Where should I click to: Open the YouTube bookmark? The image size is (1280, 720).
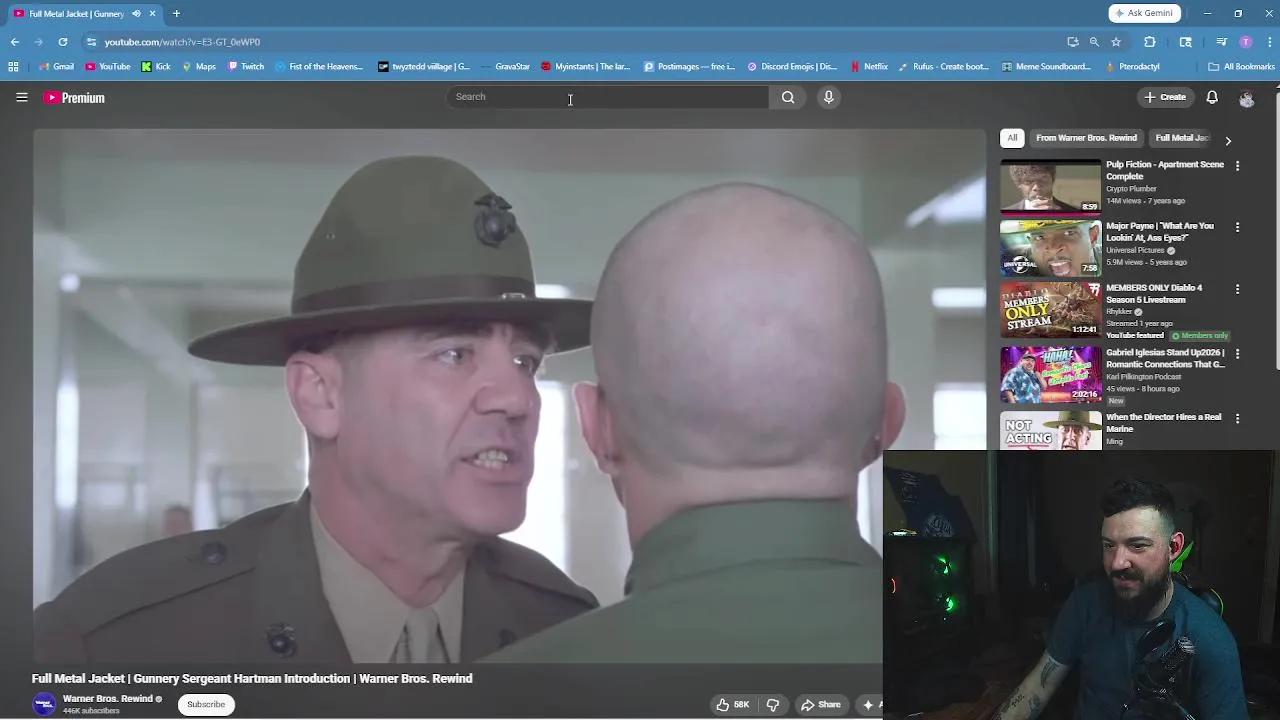(x=108, y=67)
